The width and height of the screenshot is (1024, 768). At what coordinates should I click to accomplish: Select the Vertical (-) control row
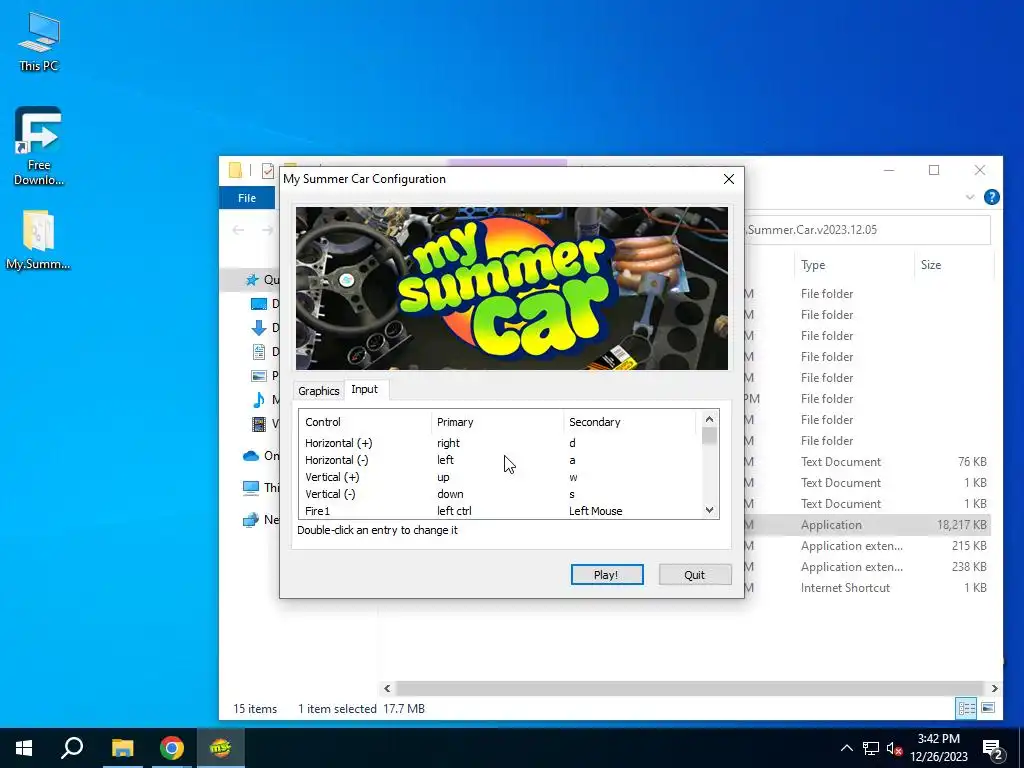pyautogui.click(x=498, y=494)
